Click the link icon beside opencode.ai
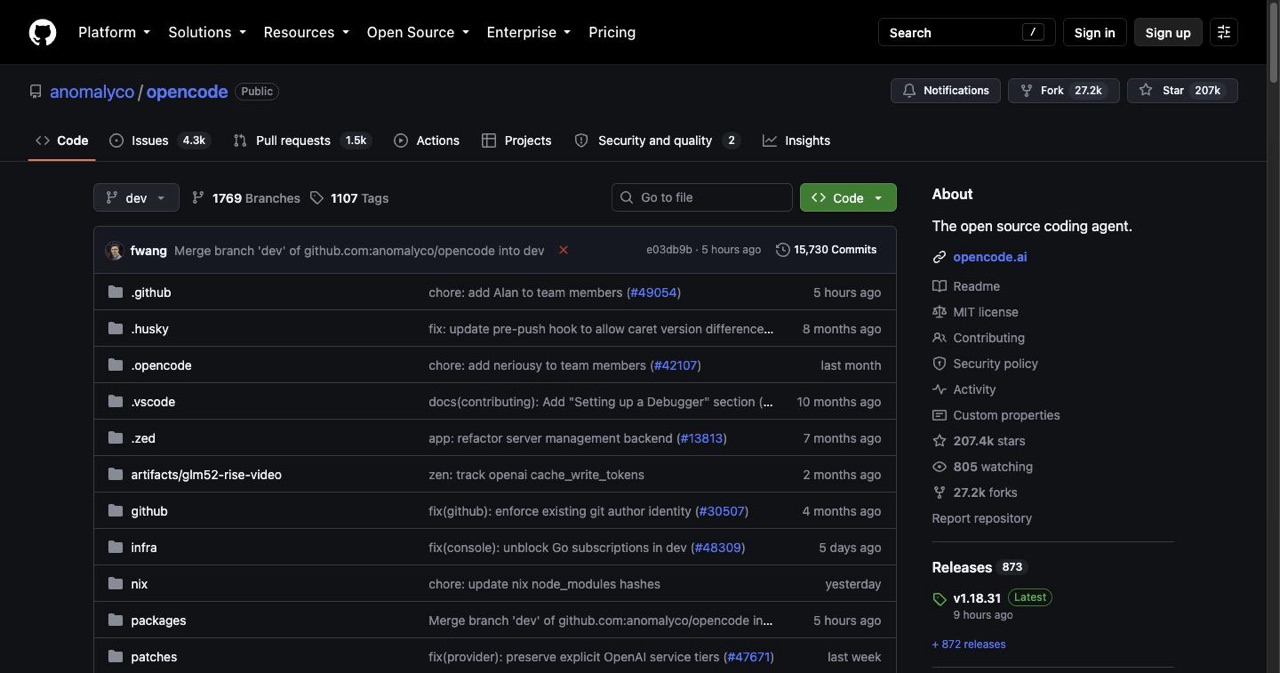1280x673 pixels. click(x=939, y=257)
